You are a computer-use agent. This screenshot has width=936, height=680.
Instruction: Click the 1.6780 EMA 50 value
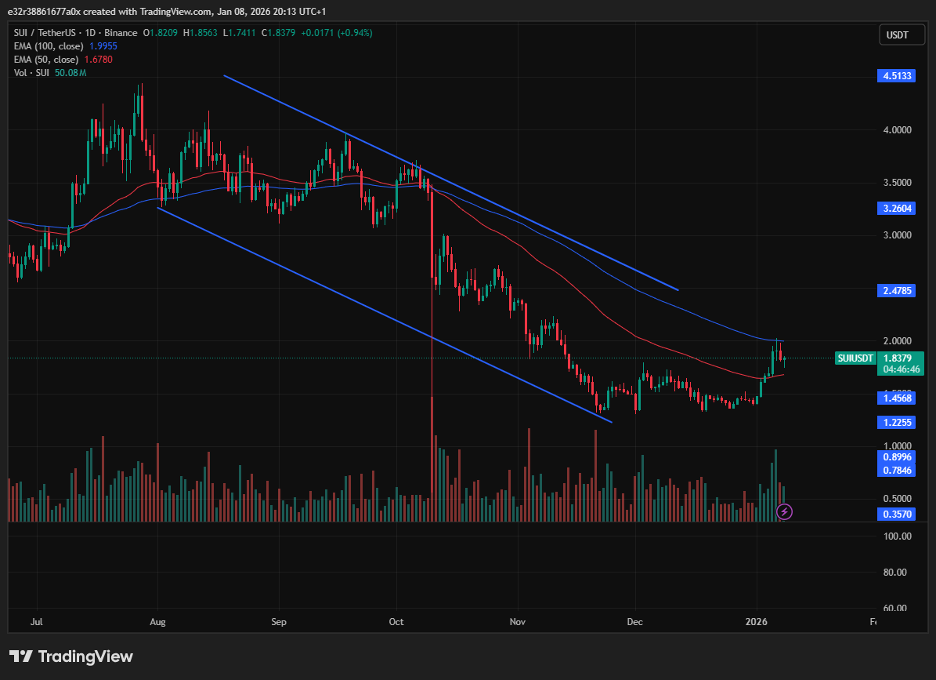98,59
